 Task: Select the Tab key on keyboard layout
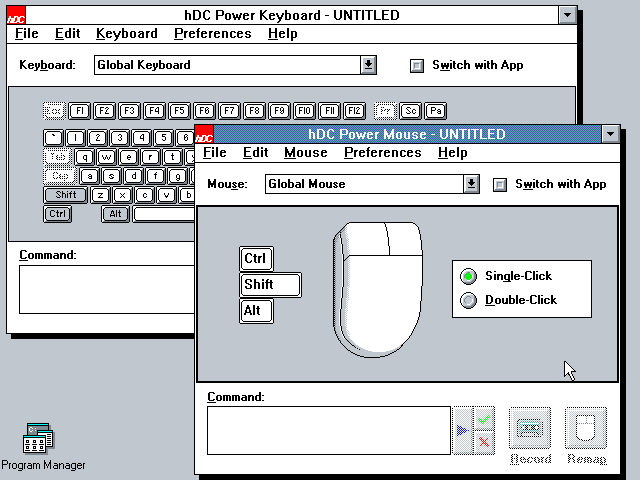click(58, 156)
